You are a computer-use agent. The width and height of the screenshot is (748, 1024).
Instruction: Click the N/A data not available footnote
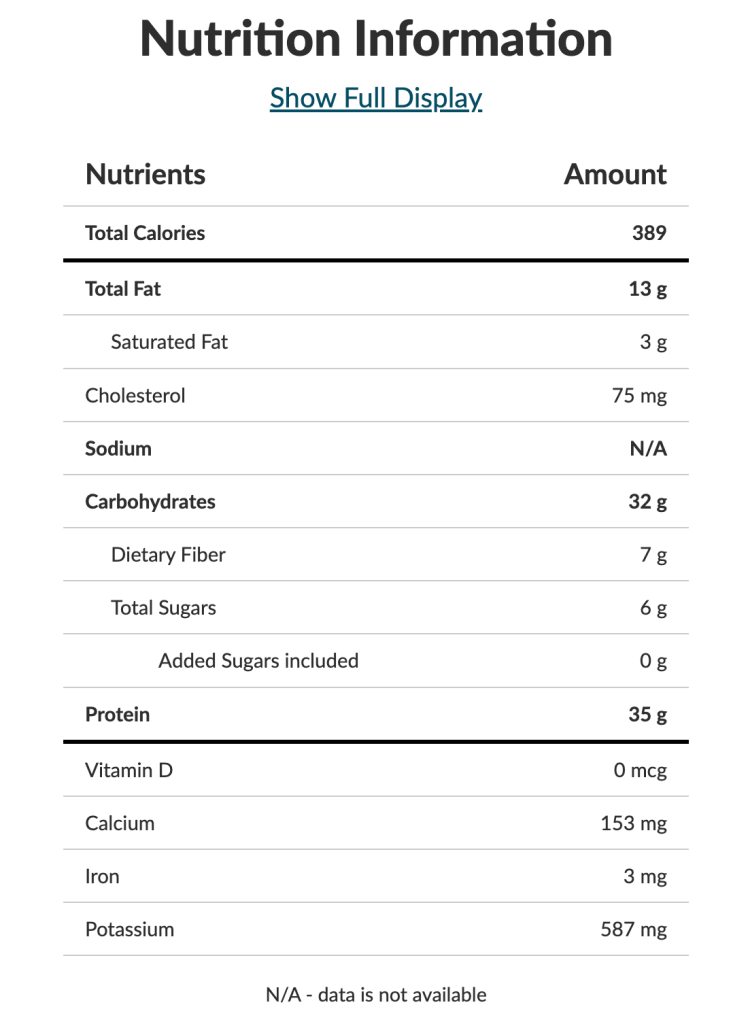tap(376, 995)
